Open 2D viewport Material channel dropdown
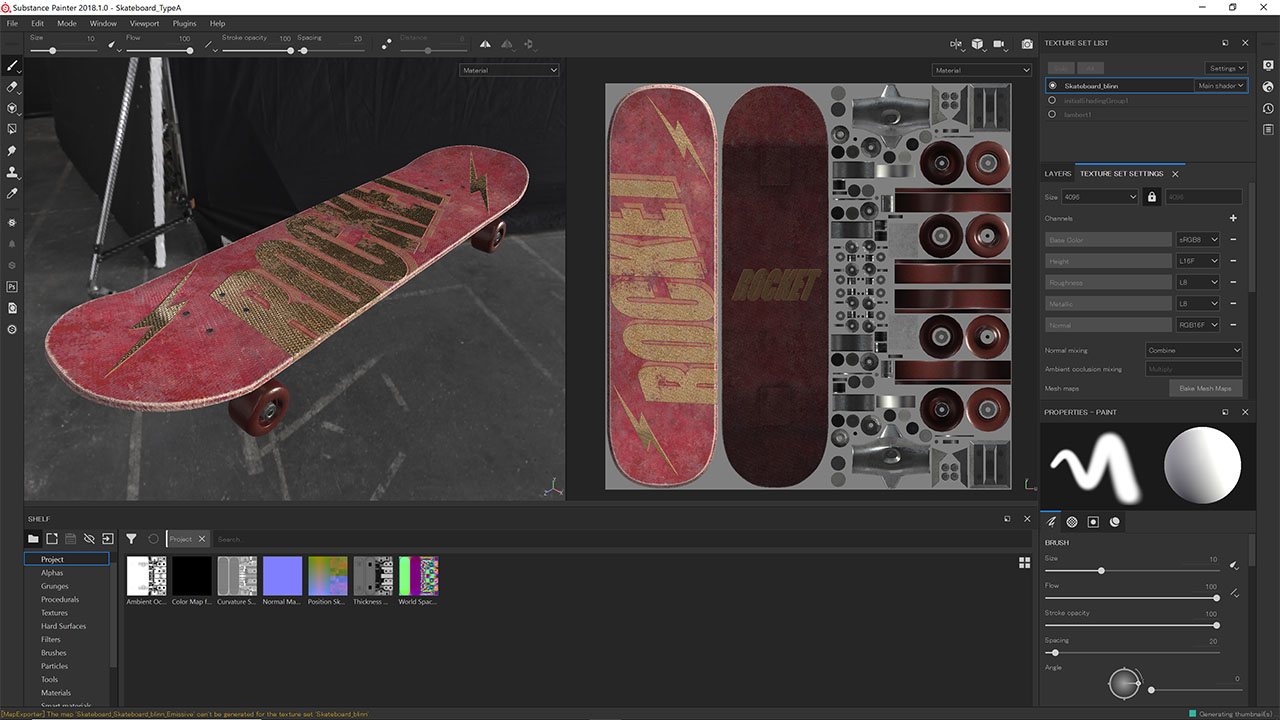The height and width of the screenshot is (720, 1280). 981,70
